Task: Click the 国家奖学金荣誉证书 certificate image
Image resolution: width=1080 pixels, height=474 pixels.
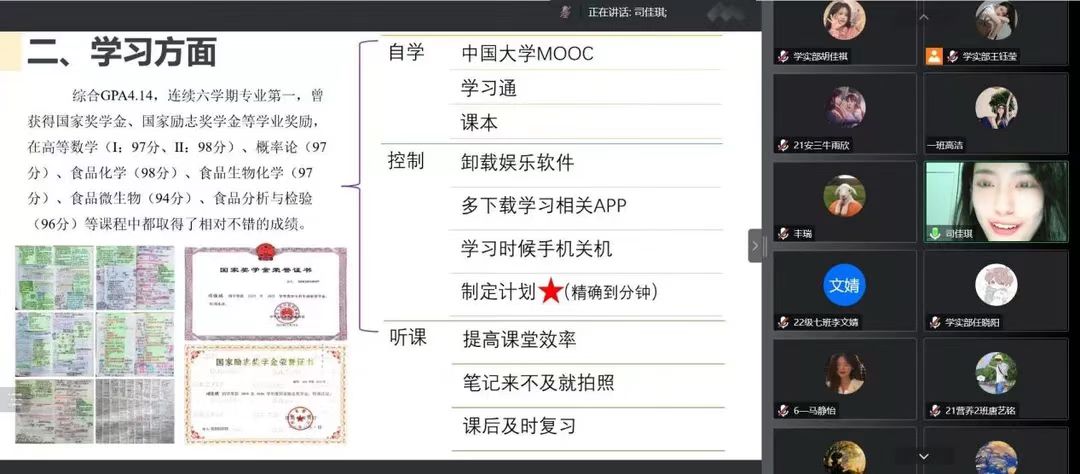Action: tap(265, 290)
